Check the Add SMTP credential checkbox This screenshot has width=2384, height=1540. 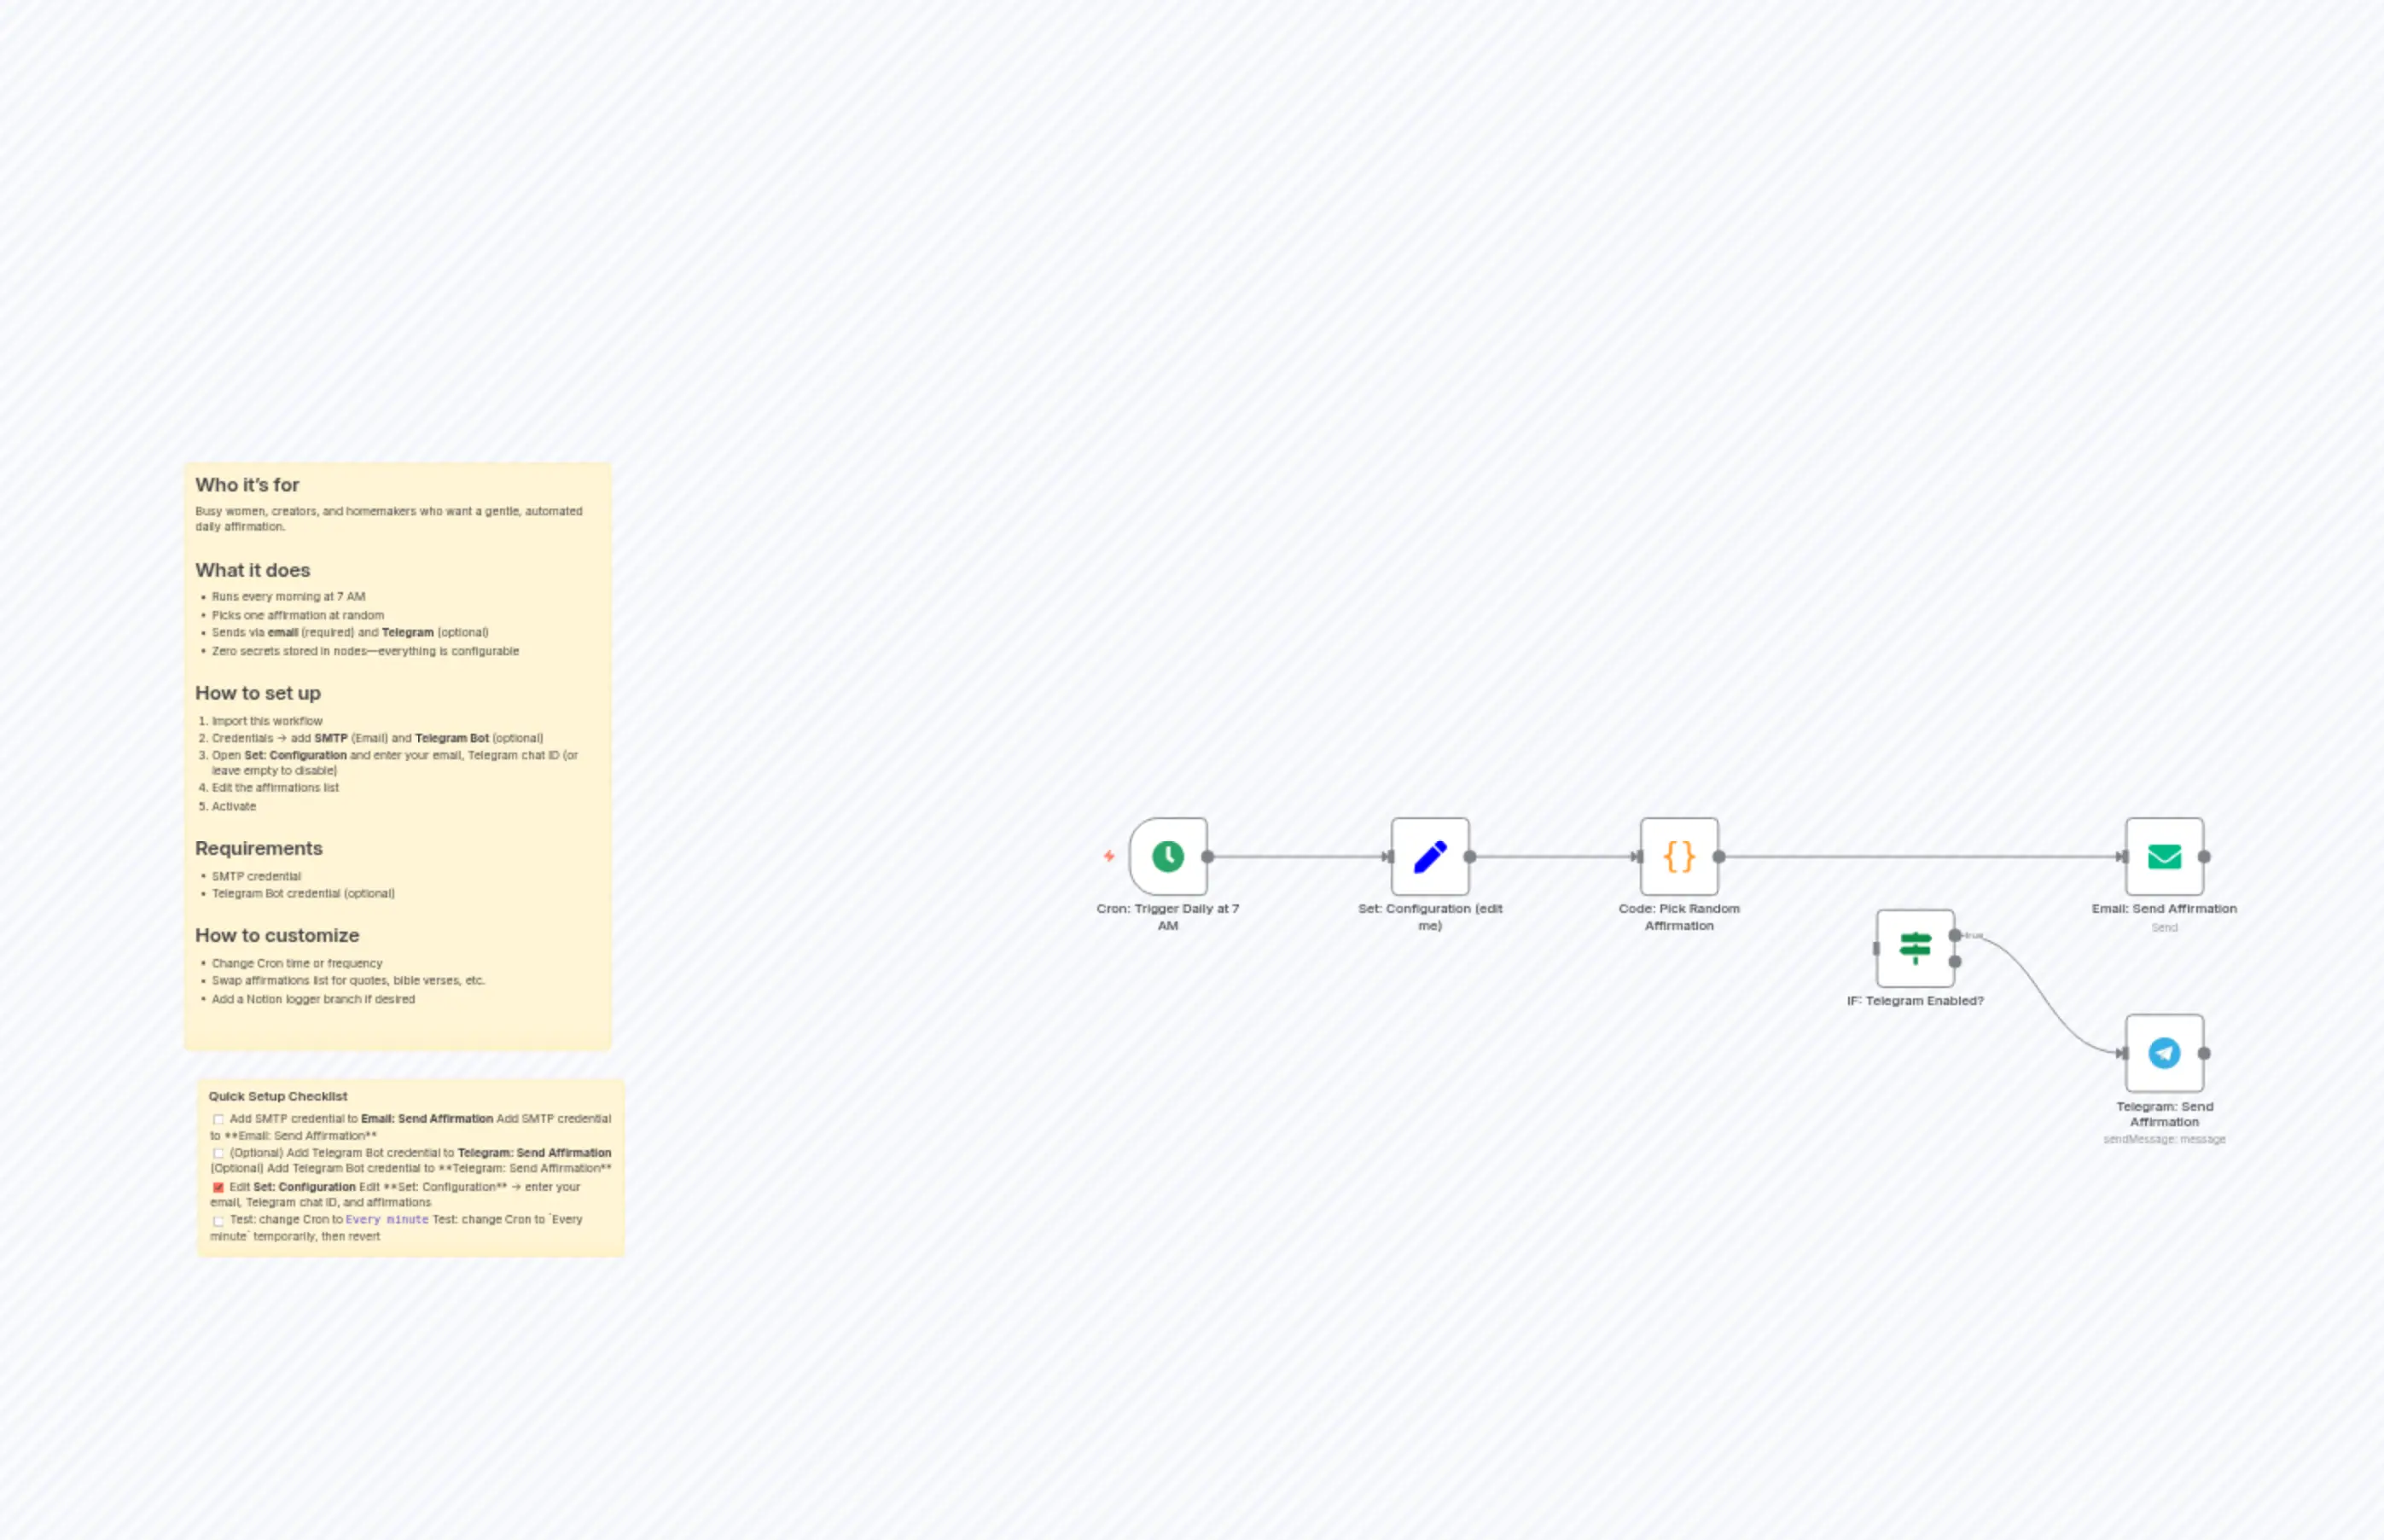pyautogui.click(x=218, y=1119)
